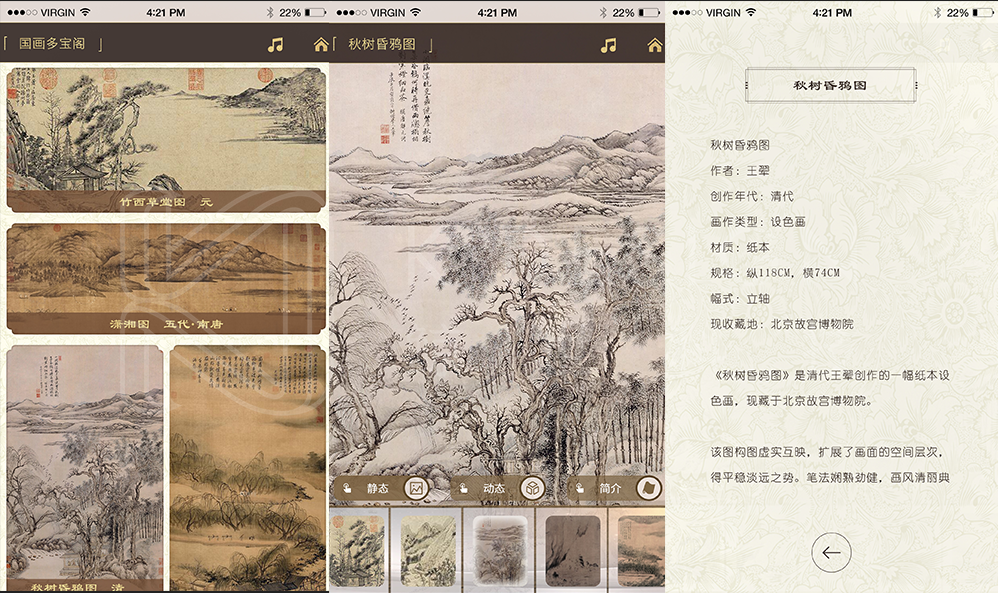The height and width of the screenshot is (593, 998).
Task: Open the golden willow landscape painting card
Action: (248, 469)
